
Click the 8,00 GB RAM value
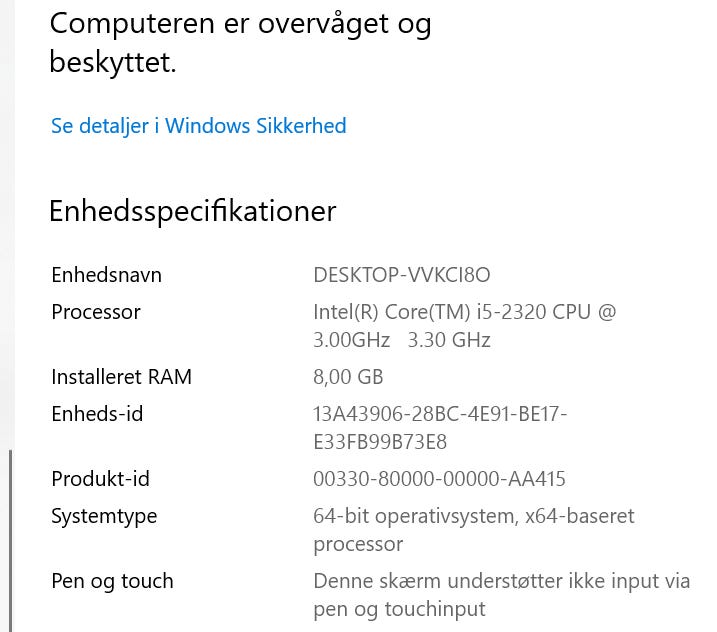pos(348,376)
